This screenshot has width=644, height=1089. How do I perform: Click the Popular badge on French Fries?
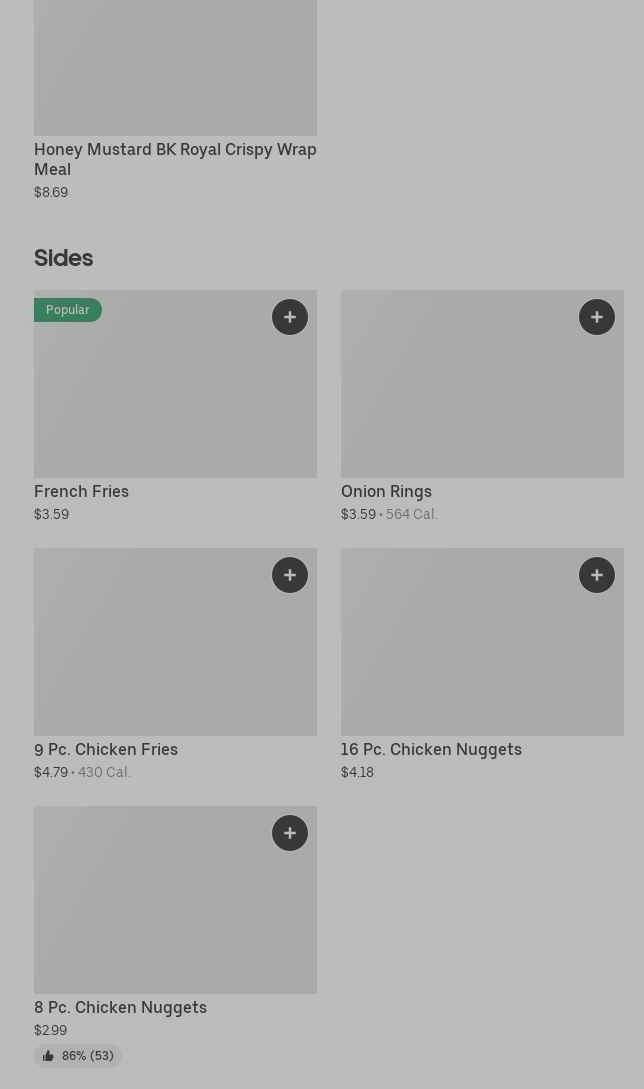[x=68, y=310]
